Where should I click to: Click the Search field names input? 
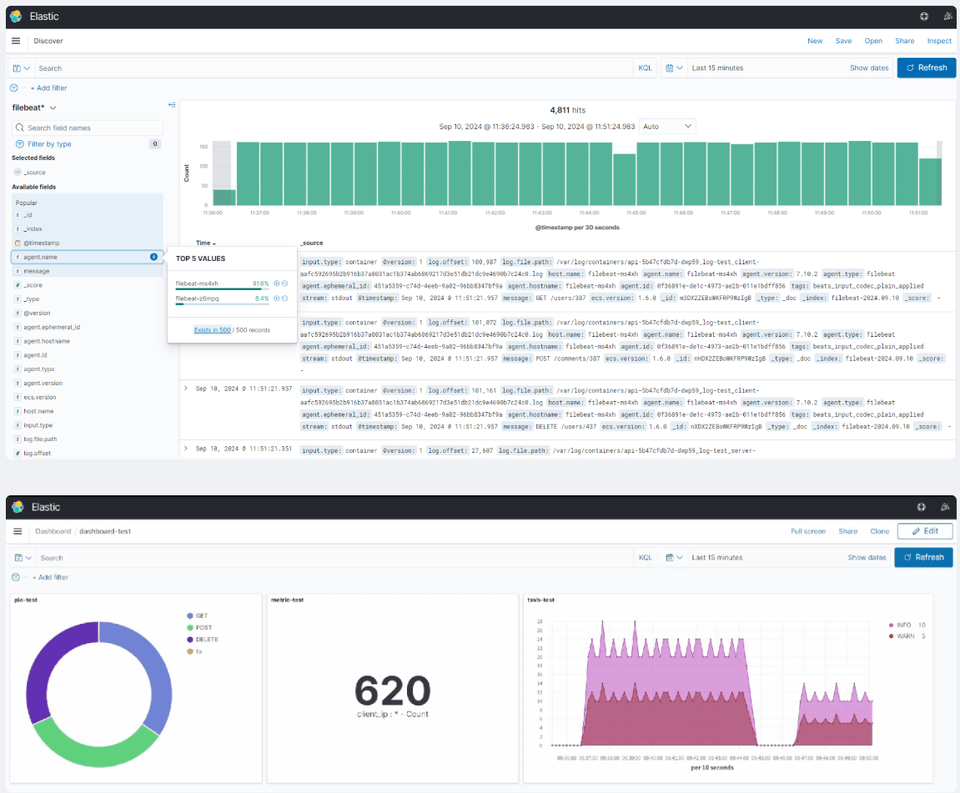88,128
